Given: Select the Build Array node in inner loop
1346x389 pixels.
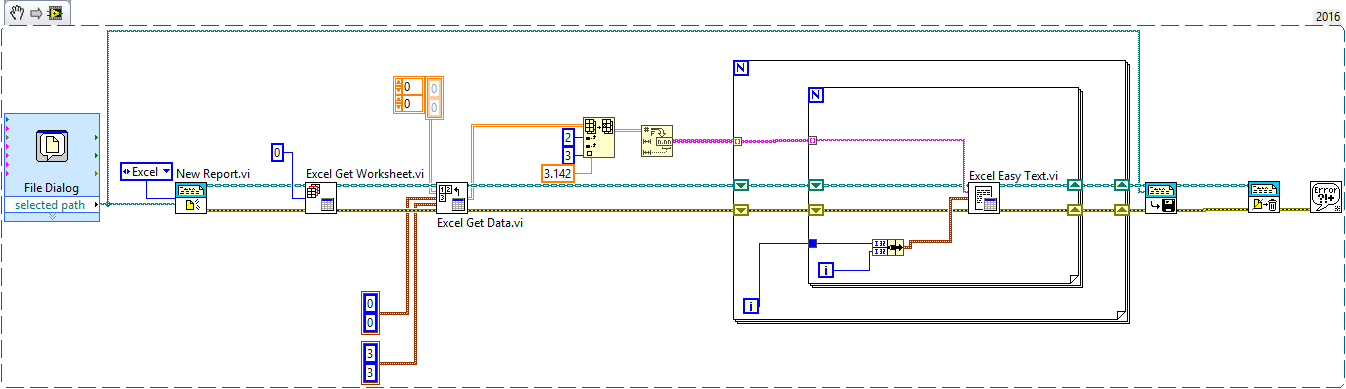Looking at the screenshot, I should pos(887,247).
